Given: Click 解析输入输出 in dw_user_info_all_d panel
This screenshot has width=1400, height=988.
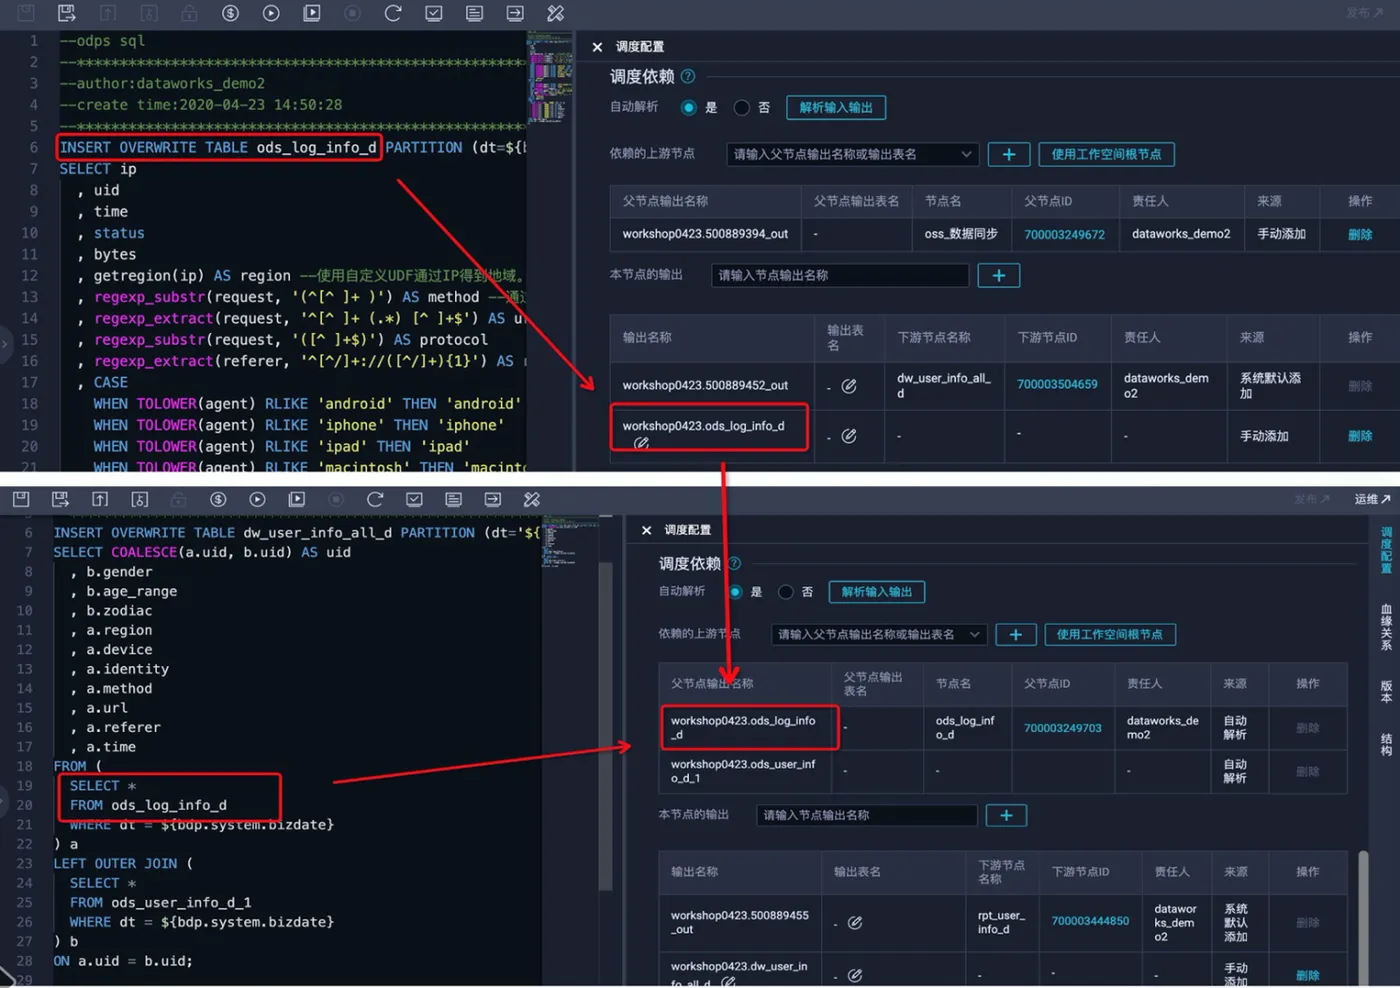Looking at the screenshot, I should pyautogui.click(x=877, y=592).
